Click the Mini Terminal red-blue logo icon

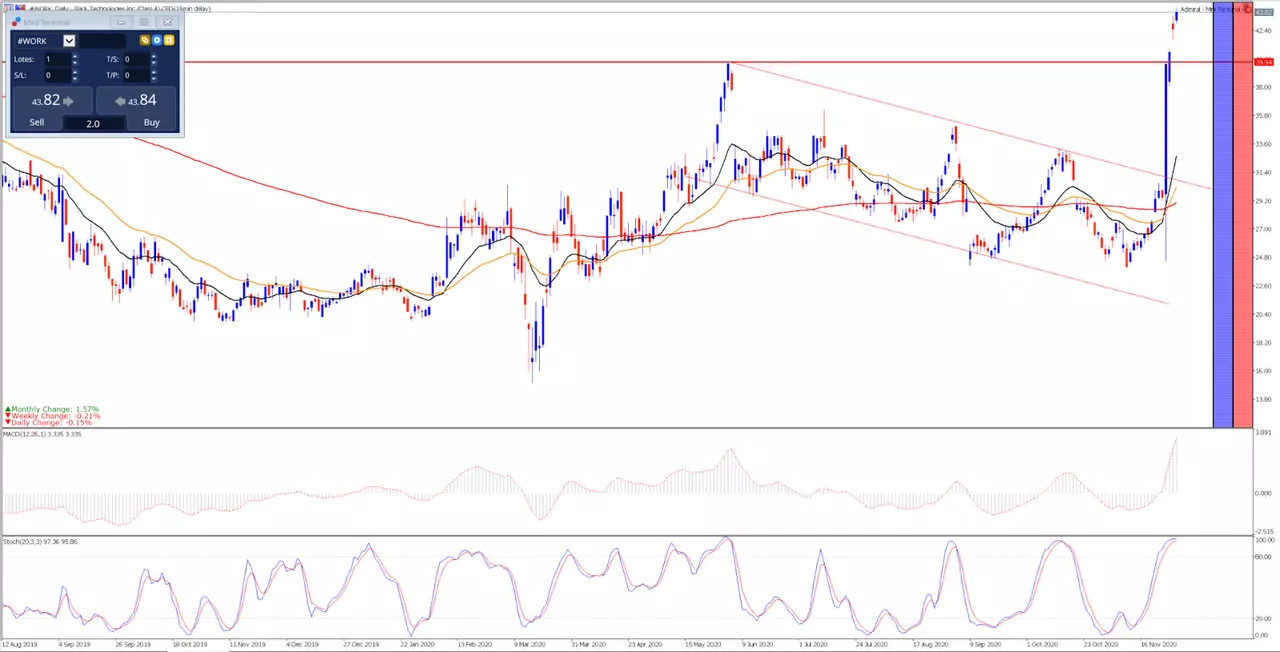point(16,21)
